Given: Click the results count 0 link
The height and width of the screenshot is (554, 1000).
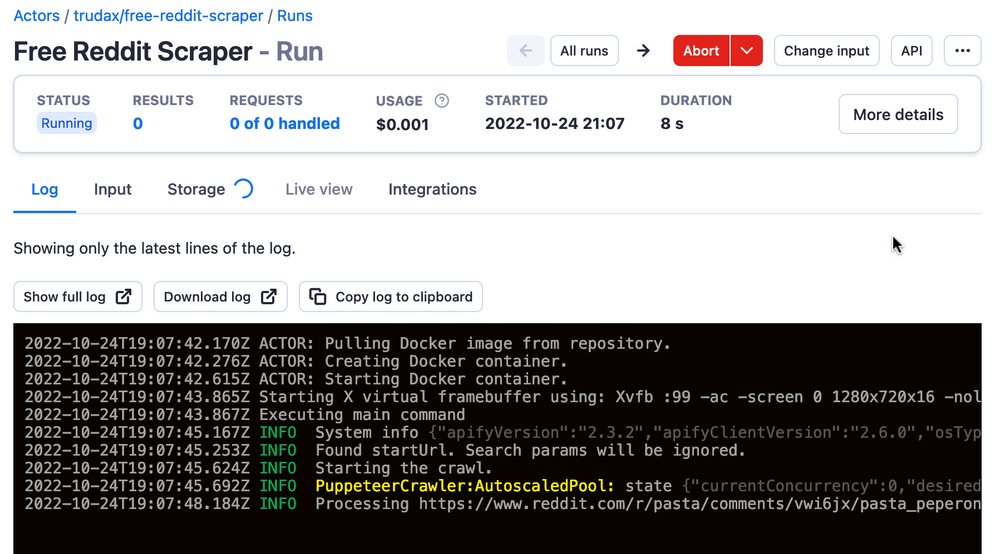Looking at the screenshot, I should (138, 124).
